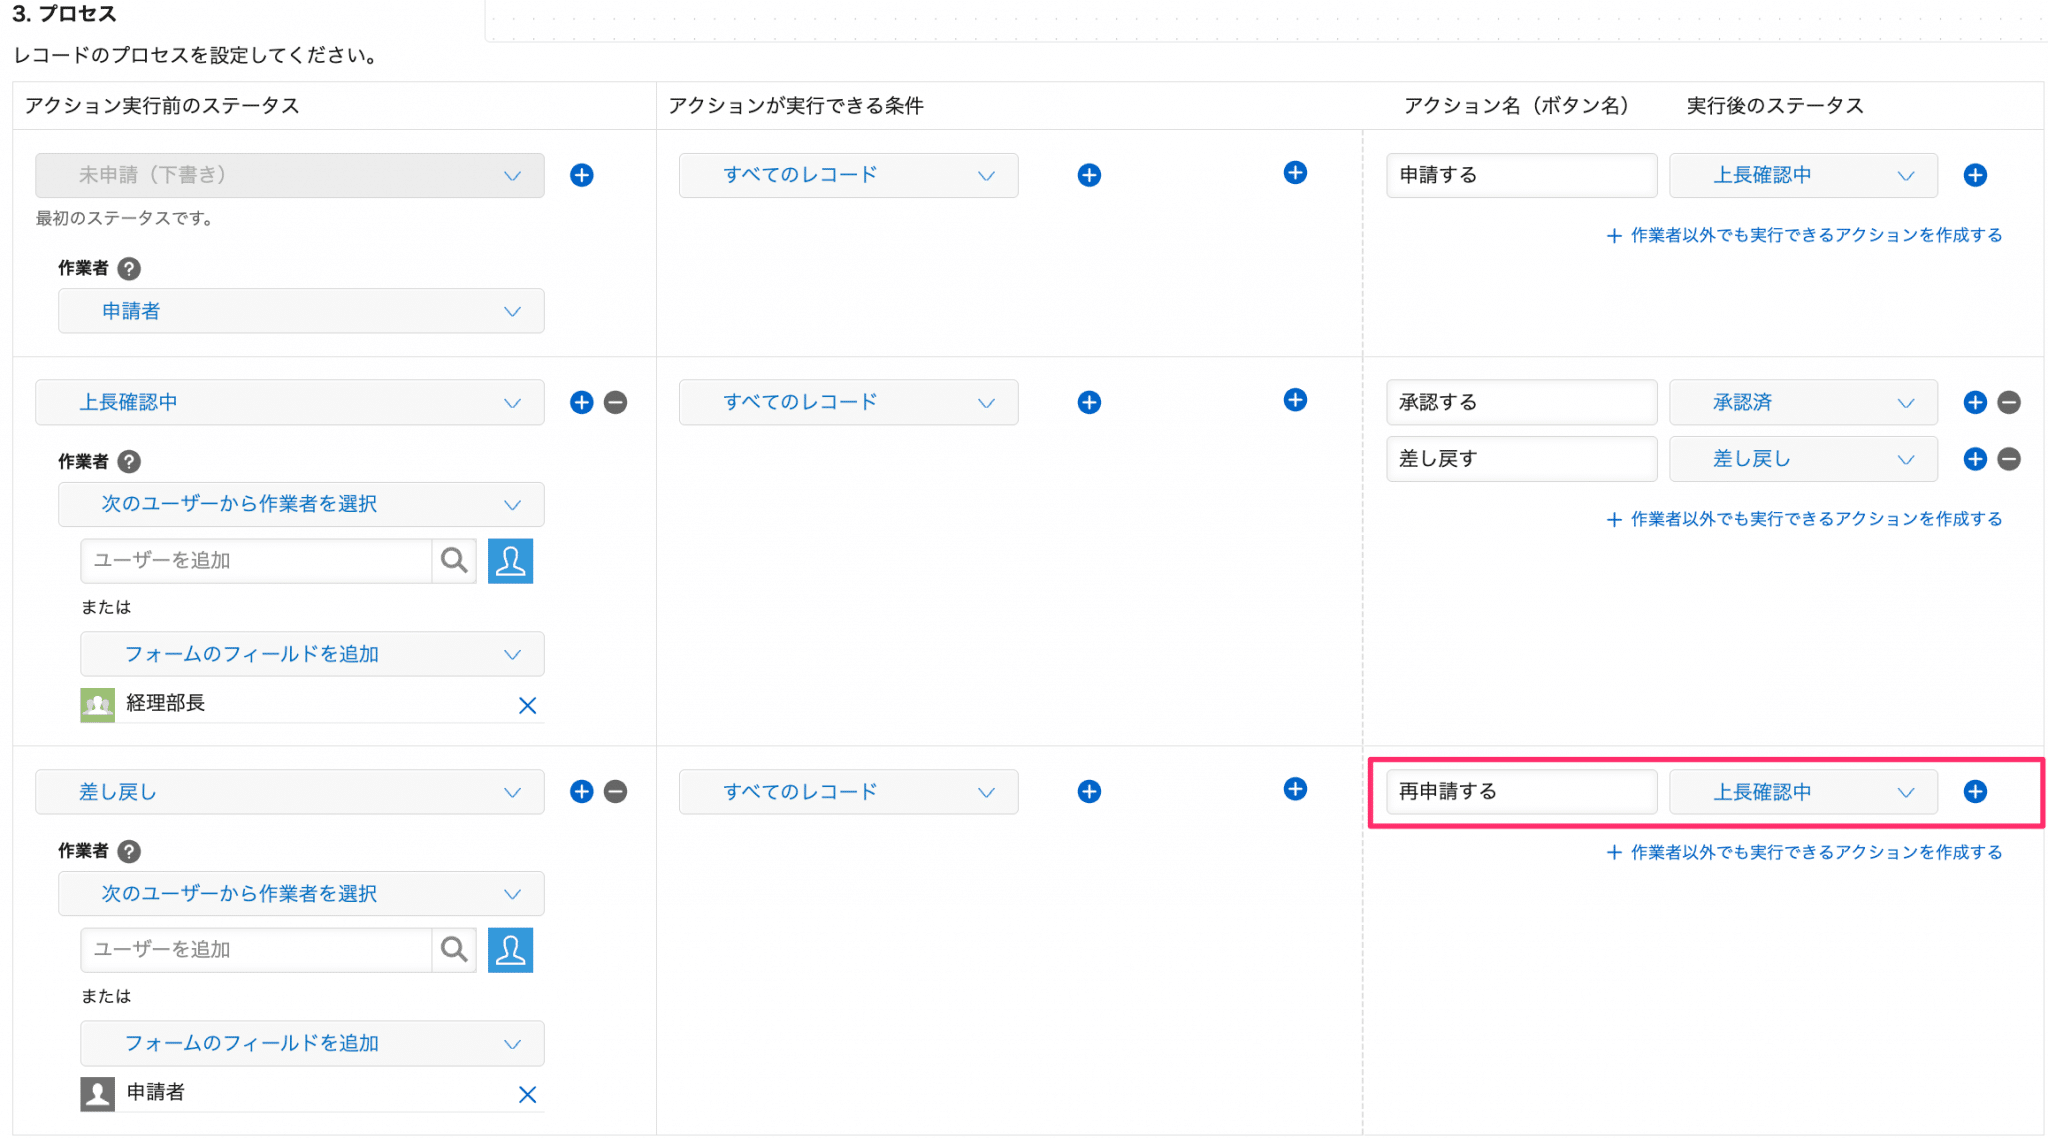Remove the 上長確認中 status row

coord(616,402)
